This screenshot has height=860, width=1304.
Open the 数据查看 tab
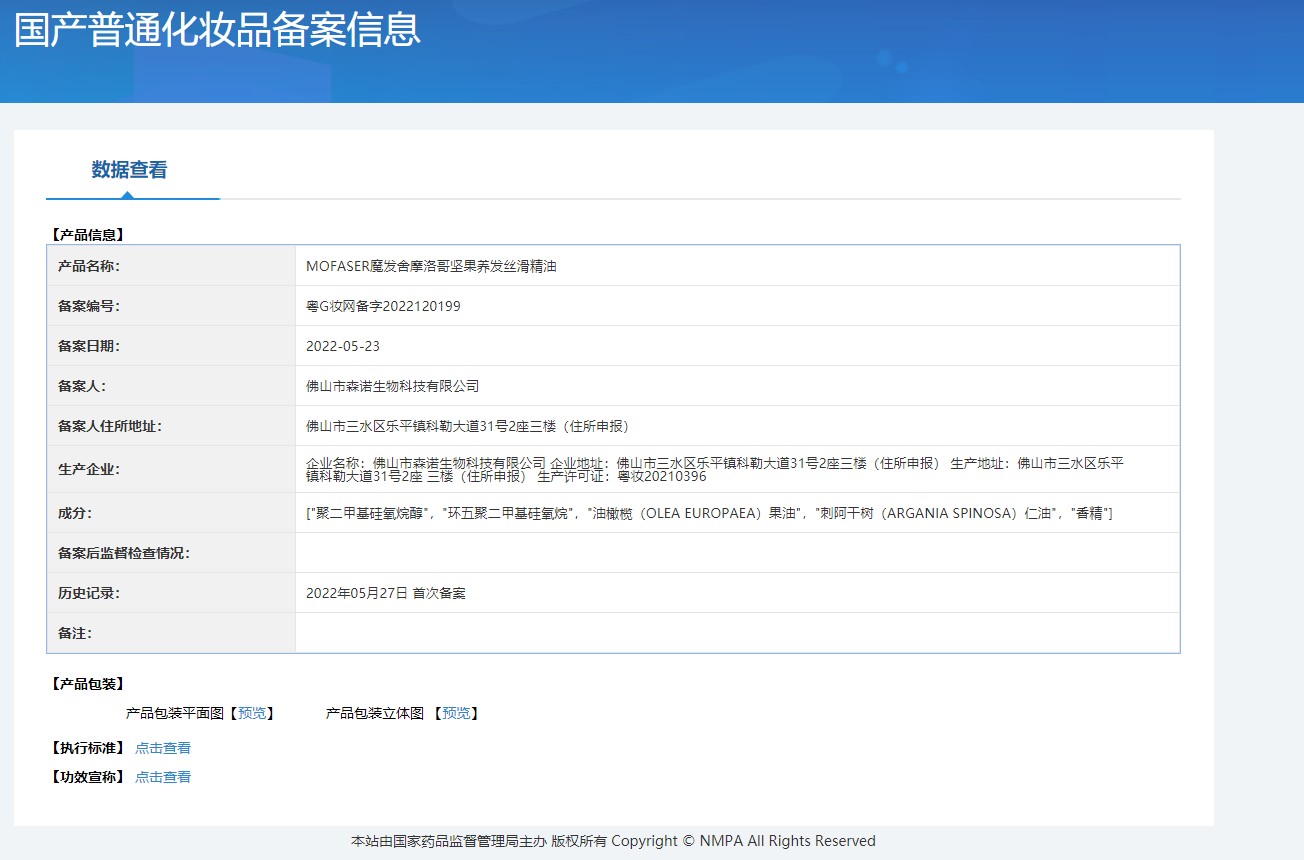point(130,170)
